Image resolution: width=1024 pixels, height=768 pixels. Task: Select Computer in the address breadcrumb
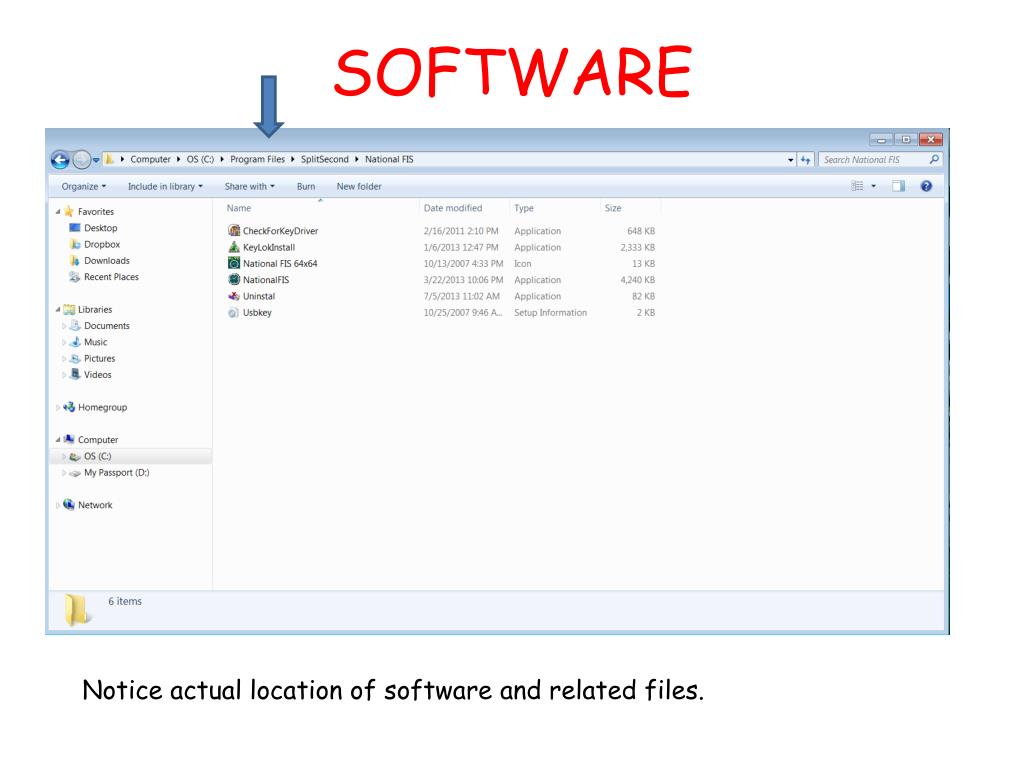[x=150, y=159]
